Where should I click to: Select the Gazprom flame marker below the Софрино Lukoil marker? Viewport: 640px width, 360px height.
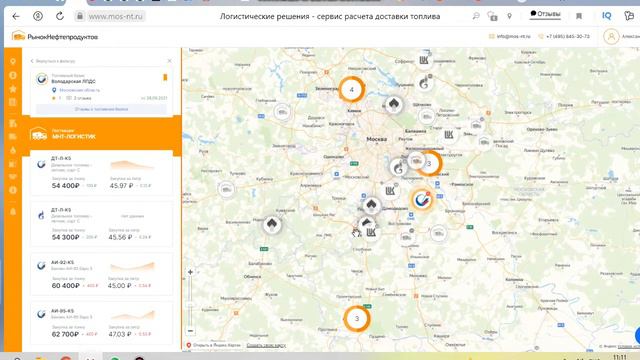coord(424,83)
